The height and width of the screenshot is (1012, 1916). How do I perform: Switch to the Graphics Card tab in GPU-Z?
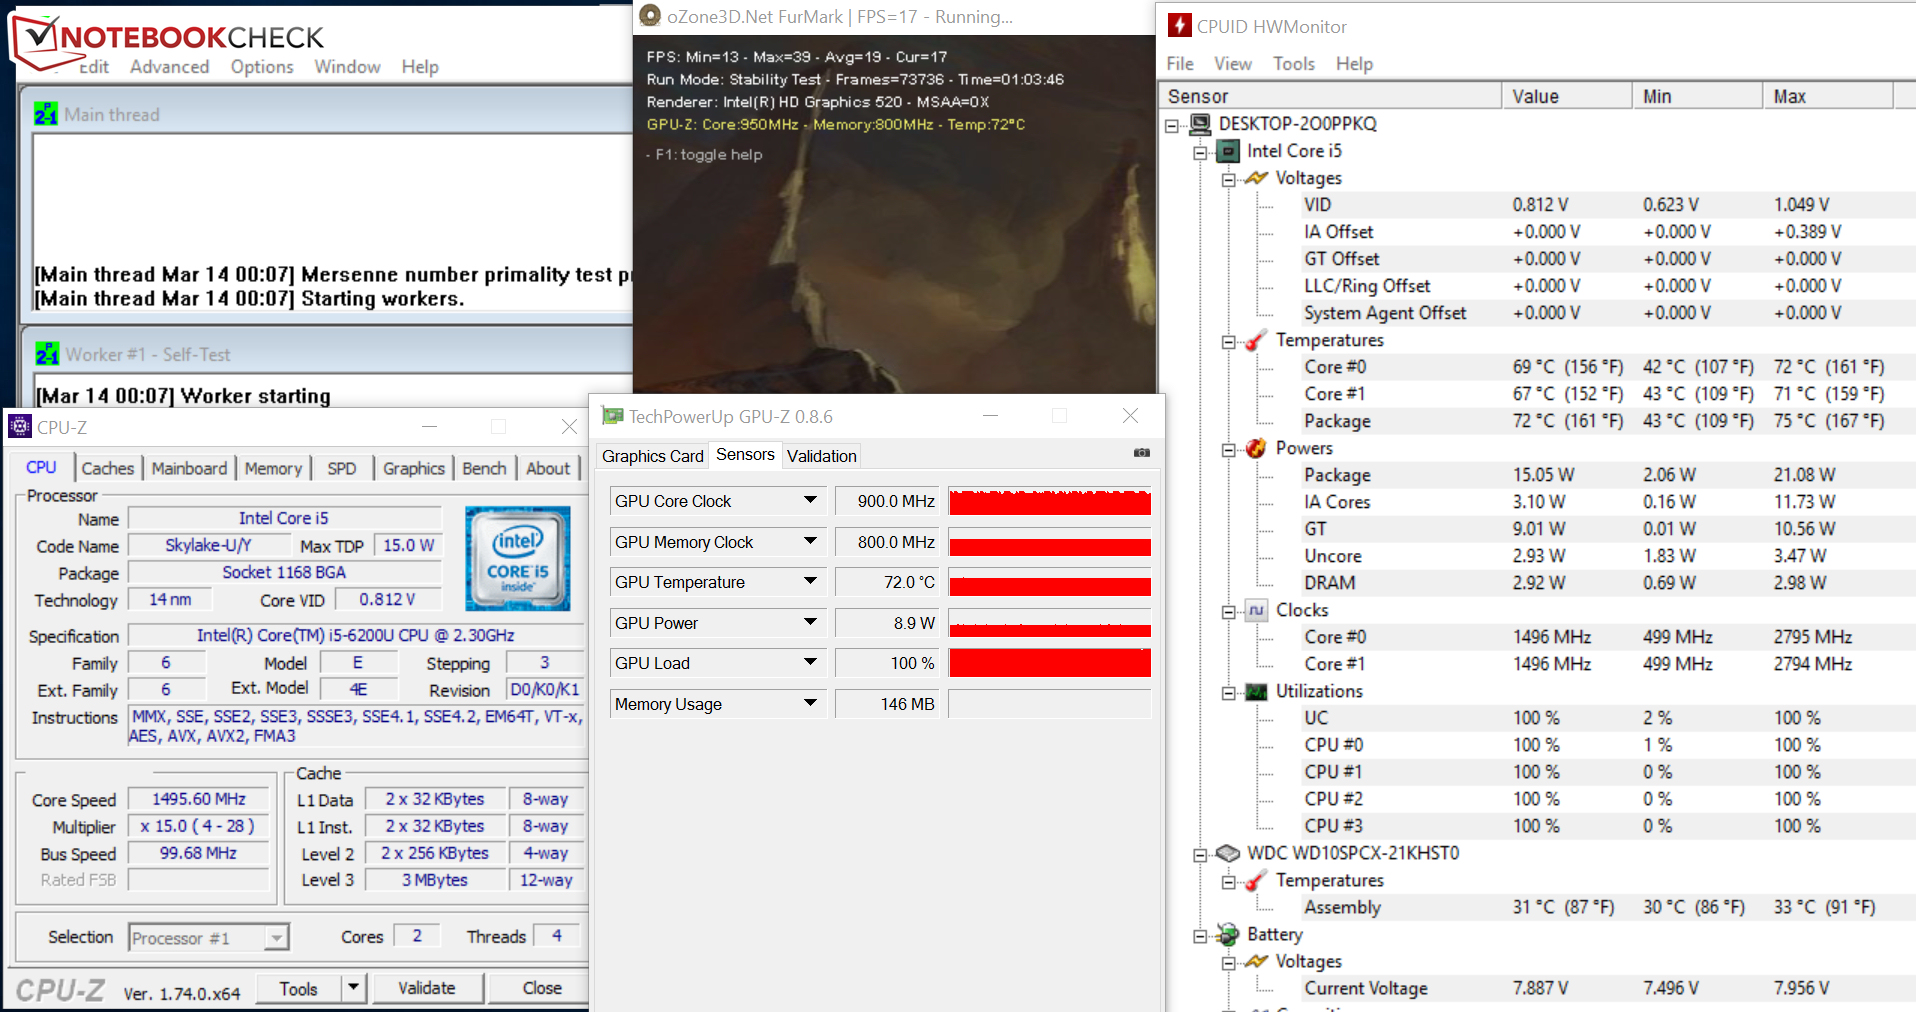[653, 456]
